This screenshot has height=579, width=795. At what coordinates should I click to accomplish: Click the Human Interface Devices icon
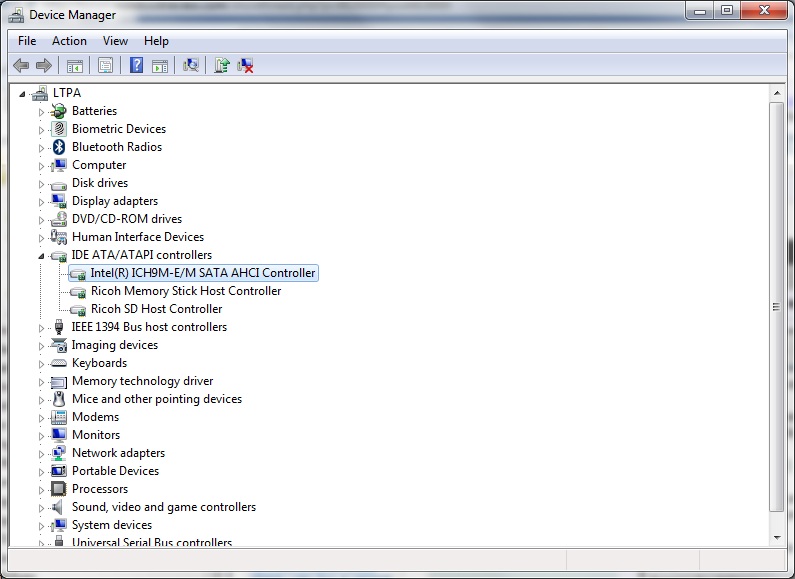point(59,237)
